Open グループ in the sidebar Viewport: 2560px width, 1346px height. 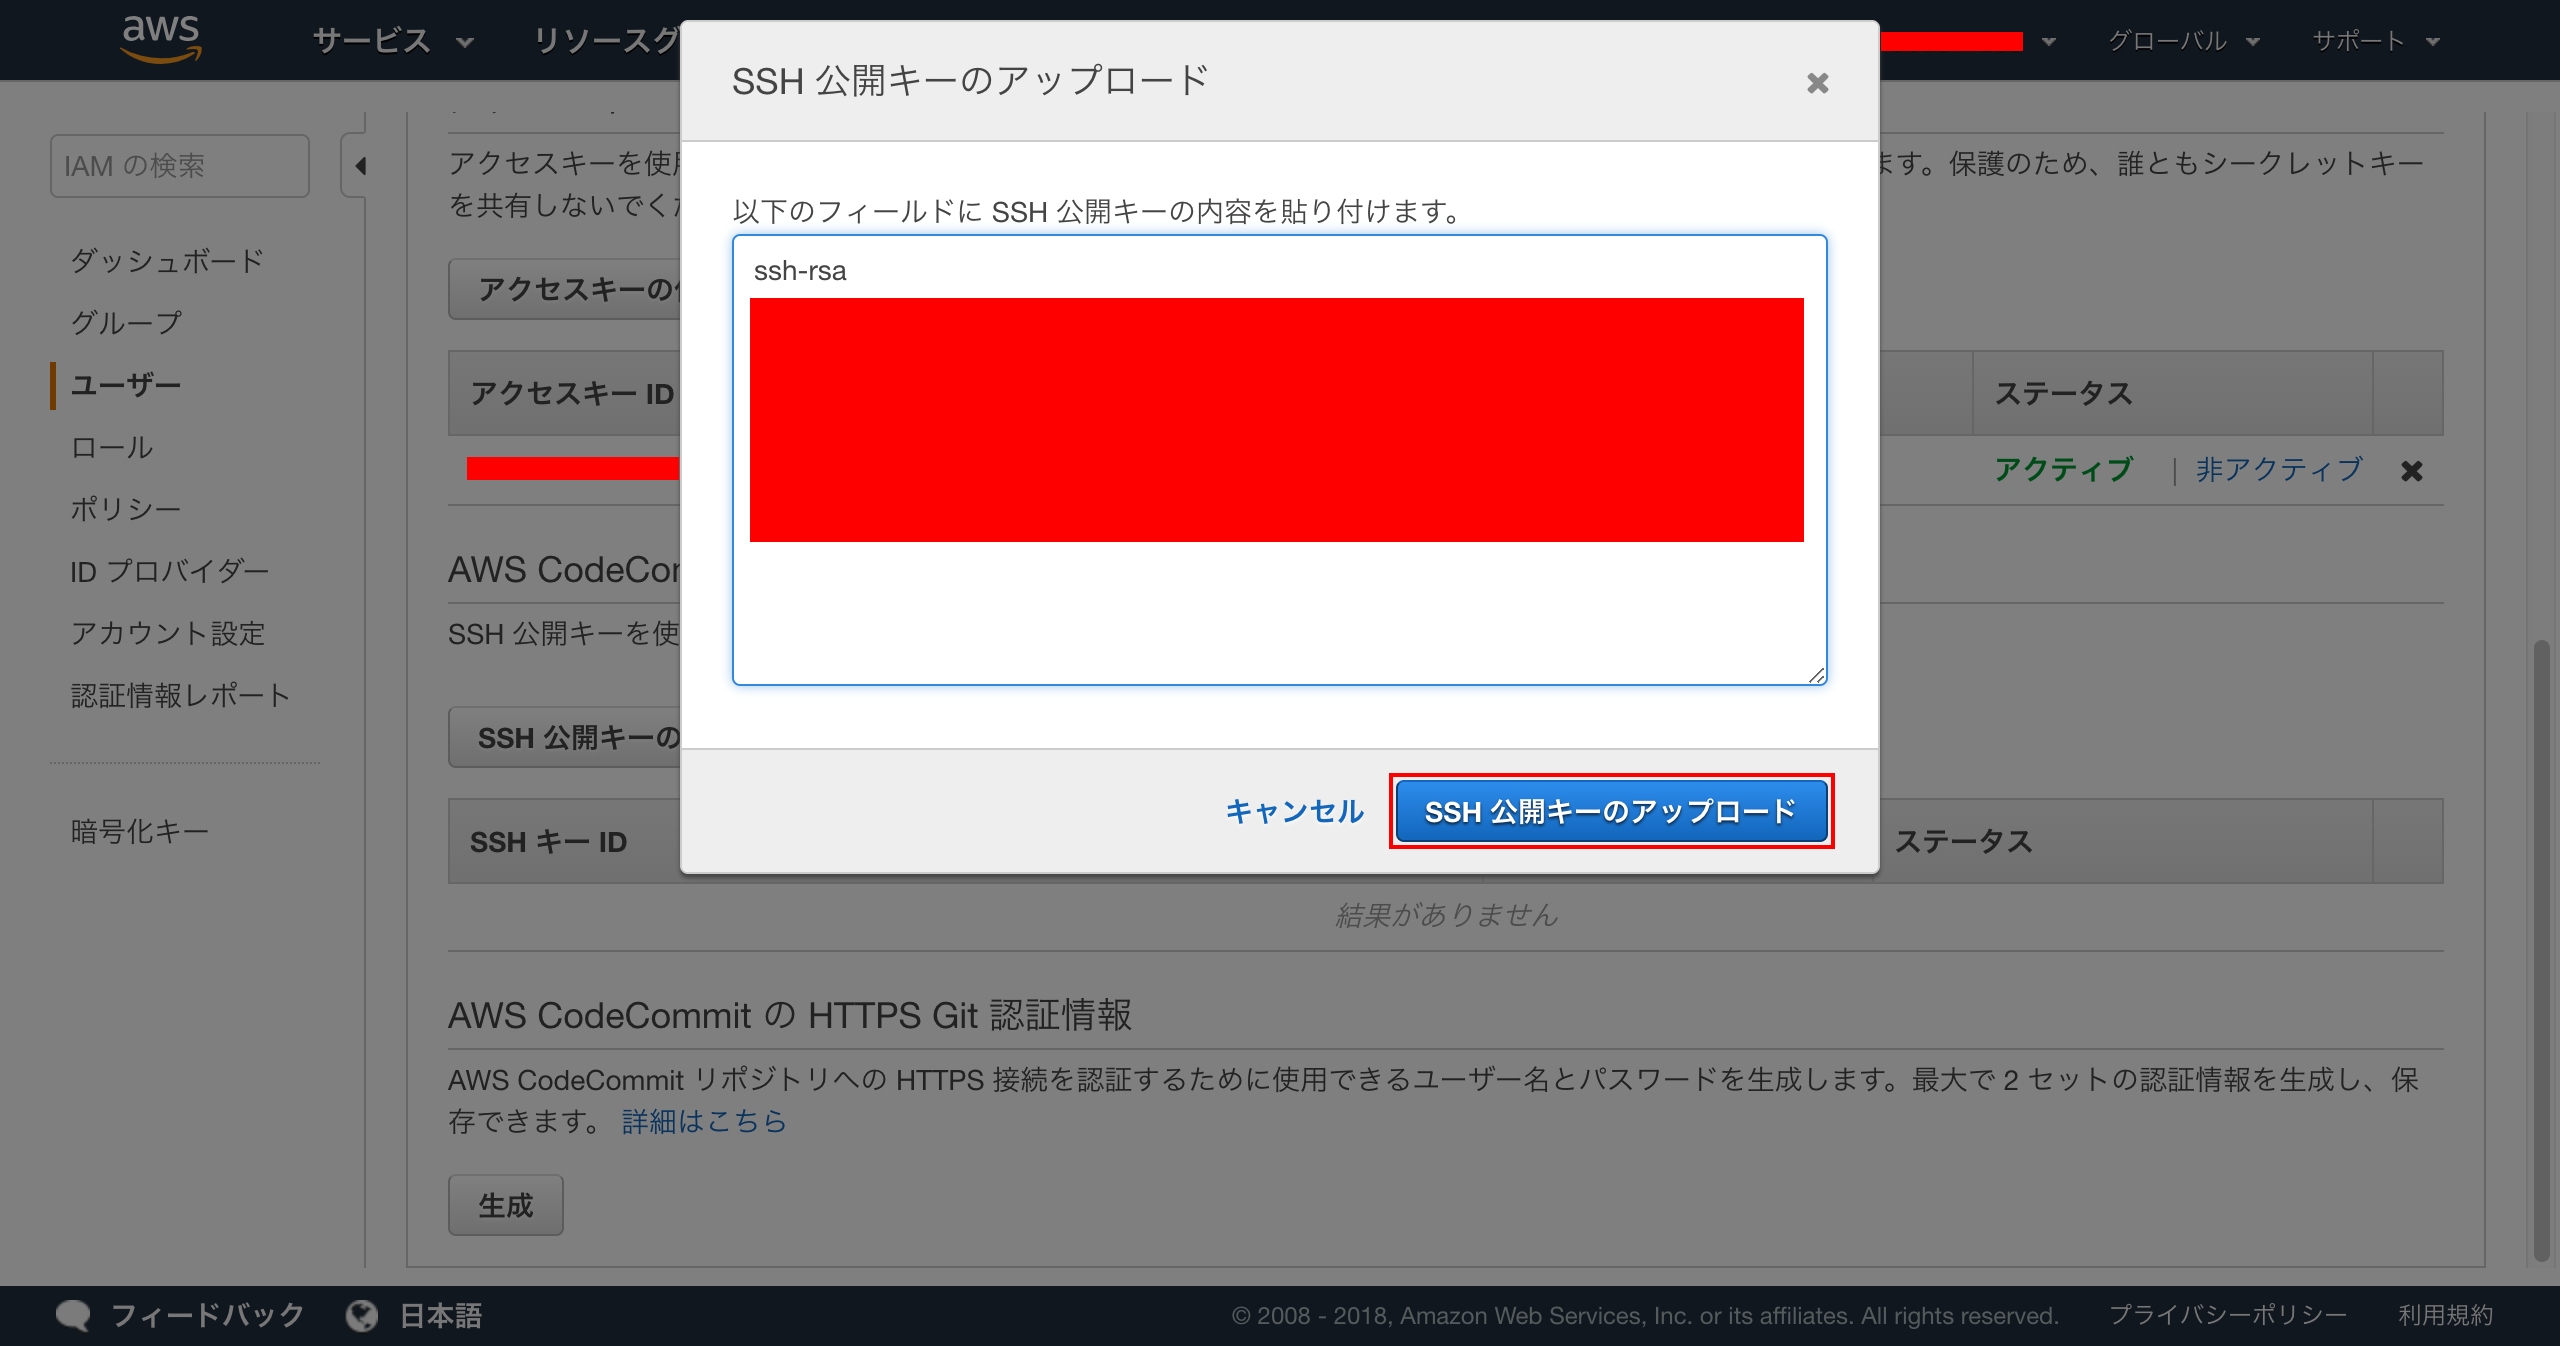point(126,323)
